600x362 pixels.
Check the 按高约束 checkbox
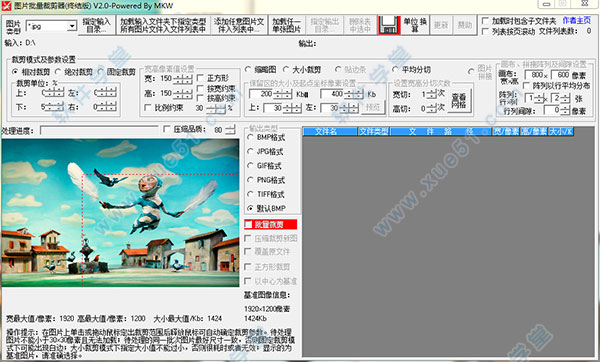(x=200, y=98)
